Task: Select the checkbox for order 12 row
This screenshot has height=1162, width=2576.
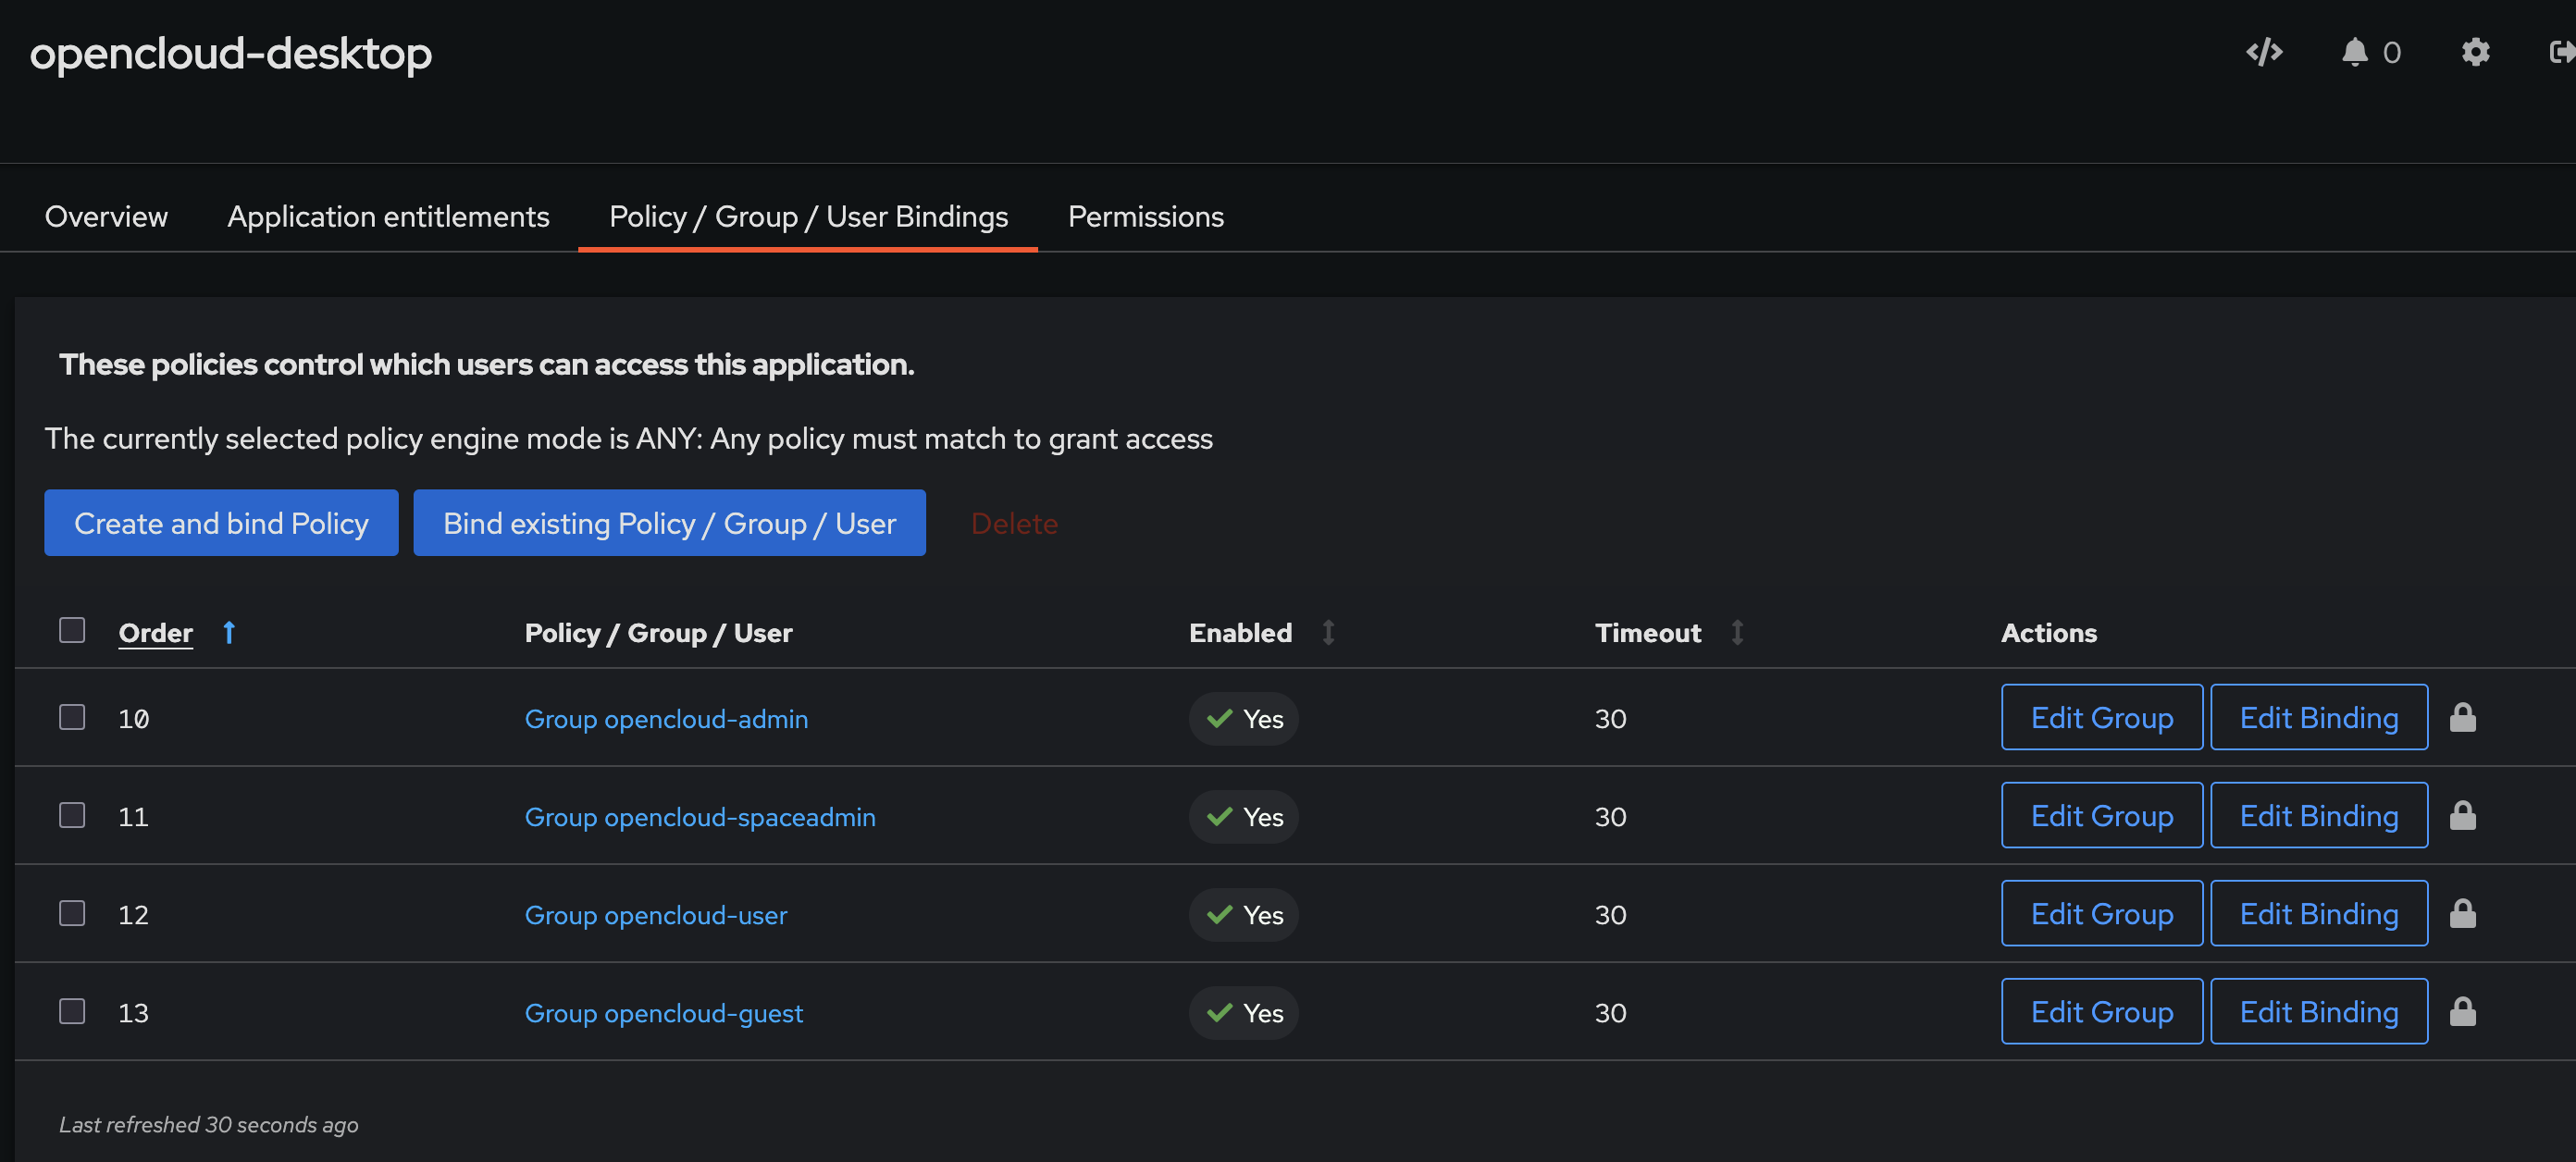Action: point(72,913)
